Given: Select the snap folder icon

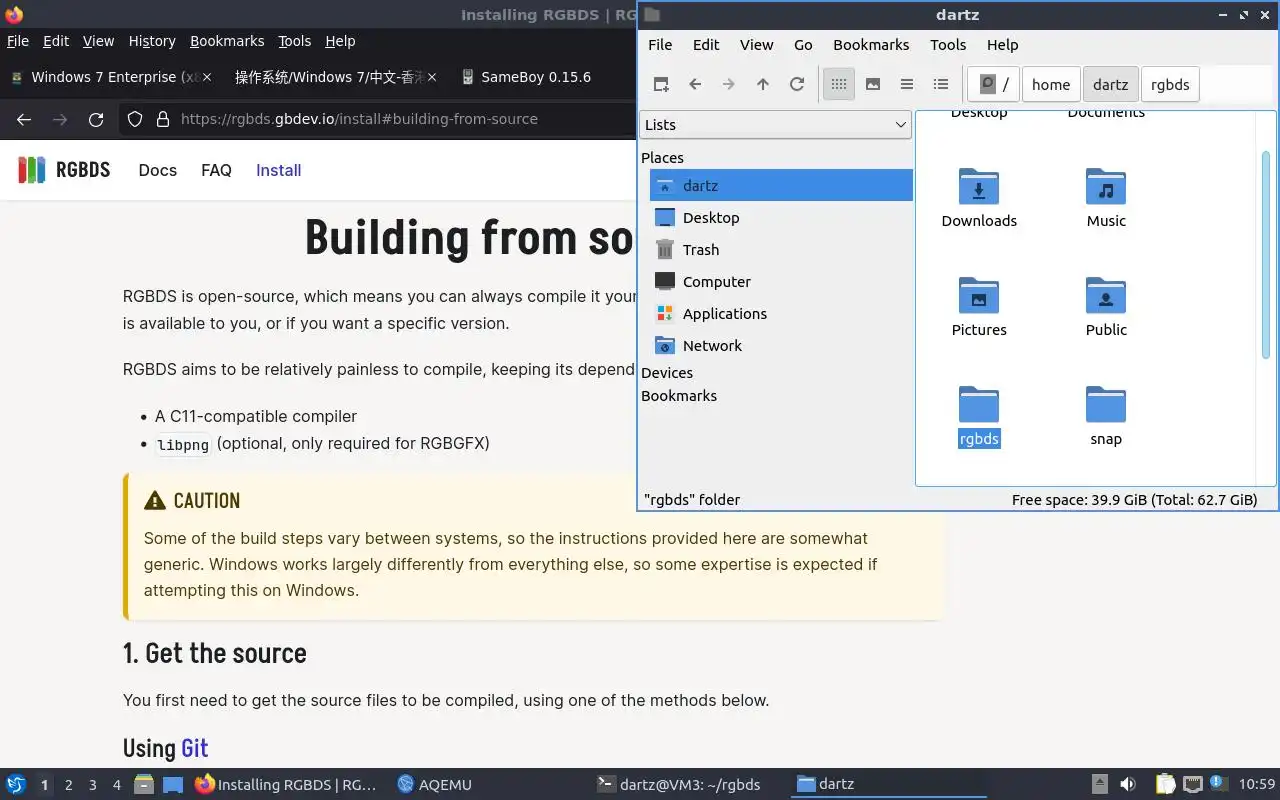Looking at the screenshot, I should click(1106, 405).
